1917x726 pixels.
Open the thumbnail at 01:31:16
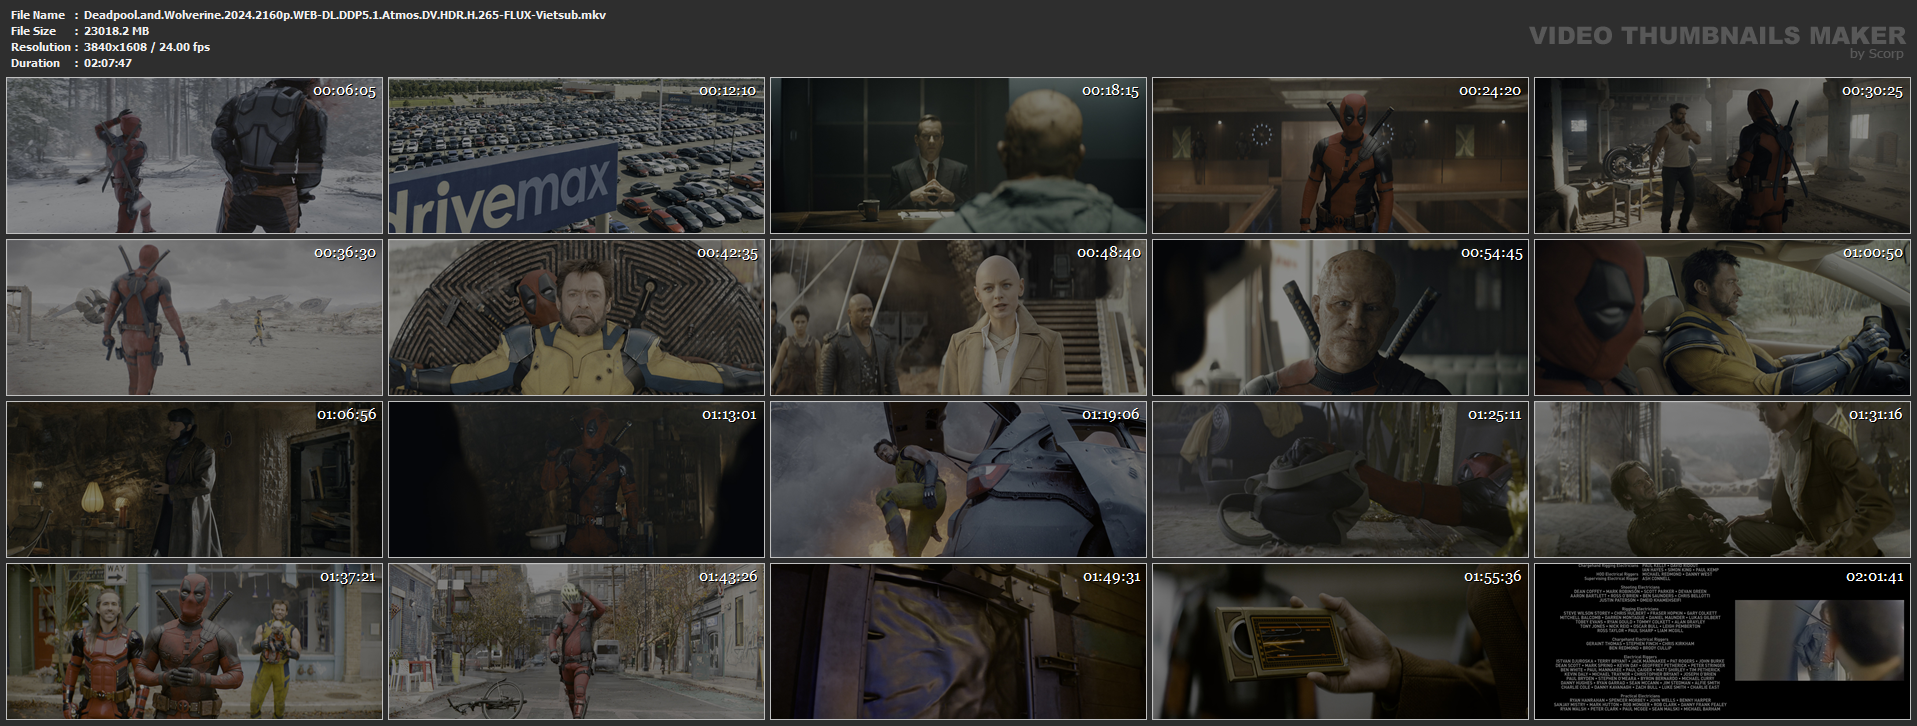pyautogui.click(x=1722, y=480)
